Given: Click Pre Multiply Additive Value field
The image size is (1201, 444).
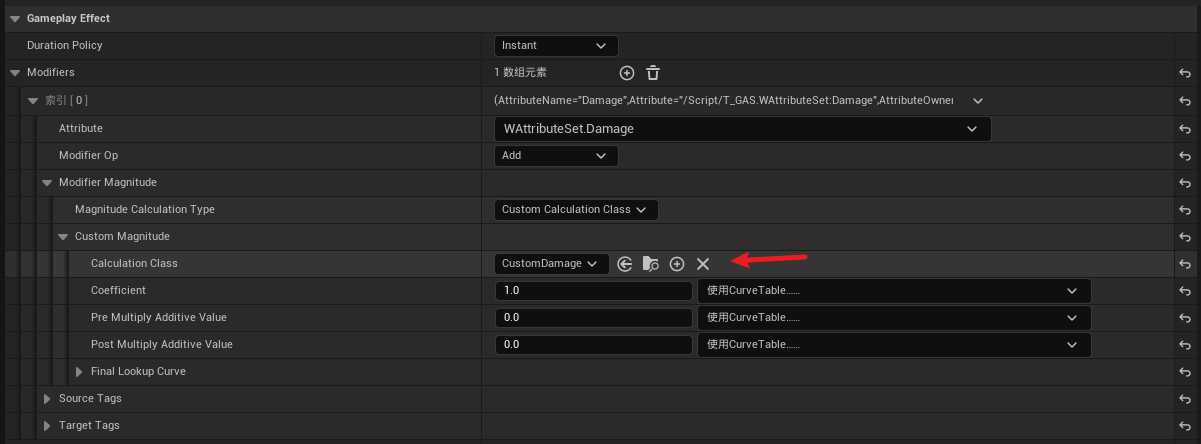Looking at the screenshot, I should coord(593,318).
